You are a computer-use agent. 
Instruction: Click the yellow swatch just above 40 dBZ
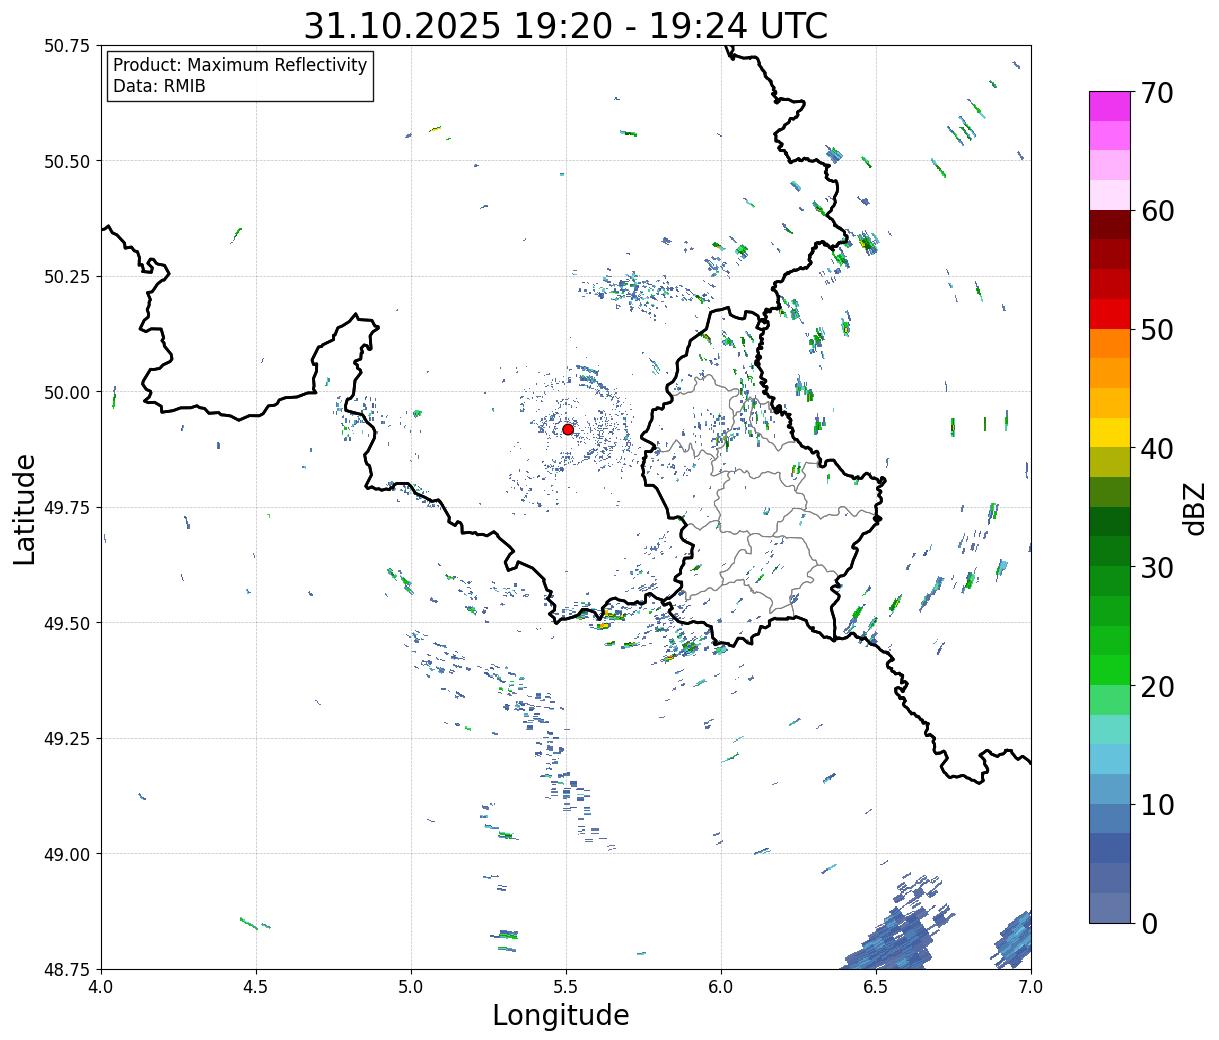click(x=1109, y=432)
